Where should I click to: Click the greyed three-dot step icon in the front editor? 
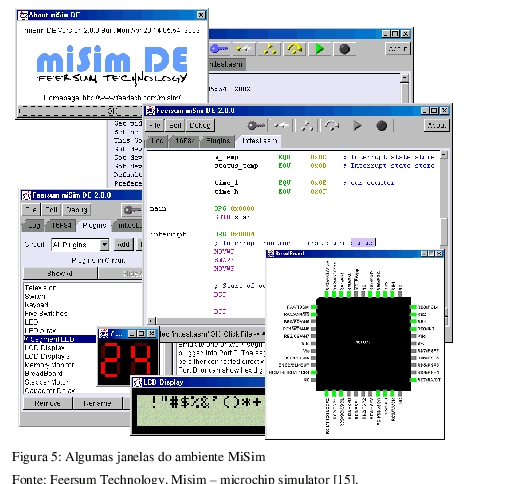pyautogui.click(x=307, y=126)
